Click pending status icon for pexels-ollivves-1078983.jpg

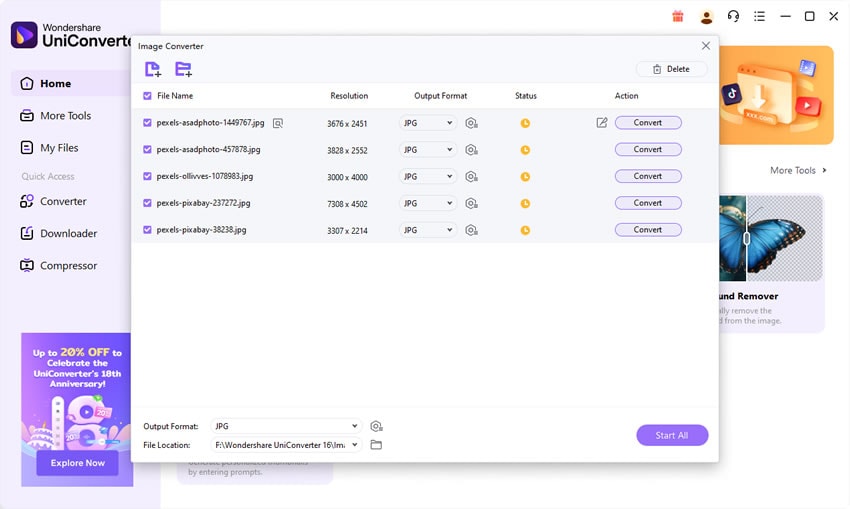pos(525,177)
